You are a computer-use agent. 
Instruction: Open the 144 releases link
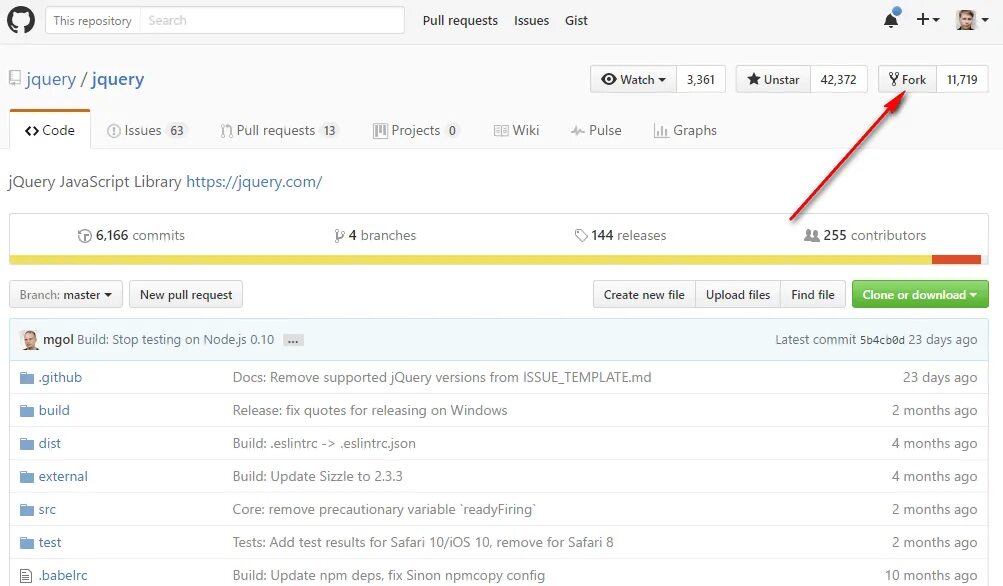(620, 235)
